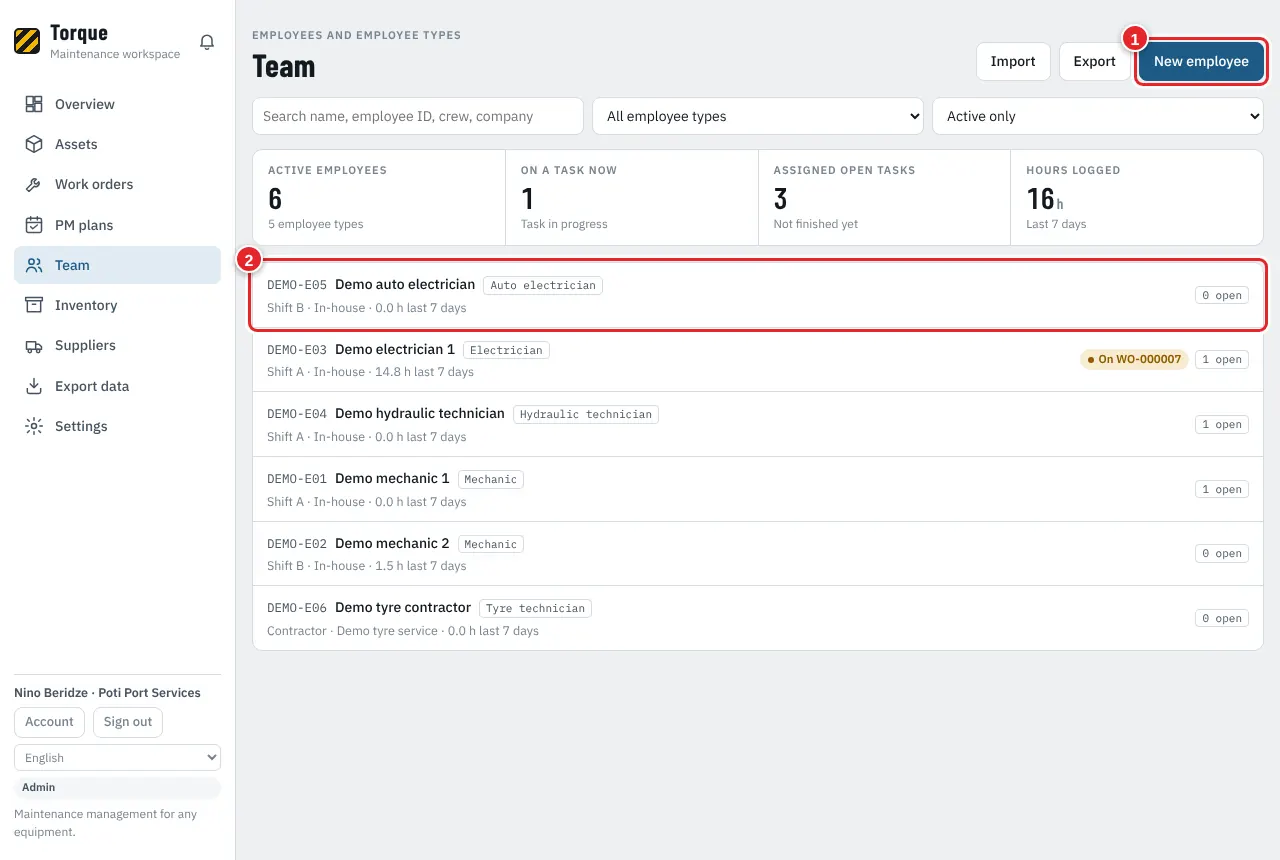Click the Tyre technician type tag
Screen dimensions: 1280x860
535,608
